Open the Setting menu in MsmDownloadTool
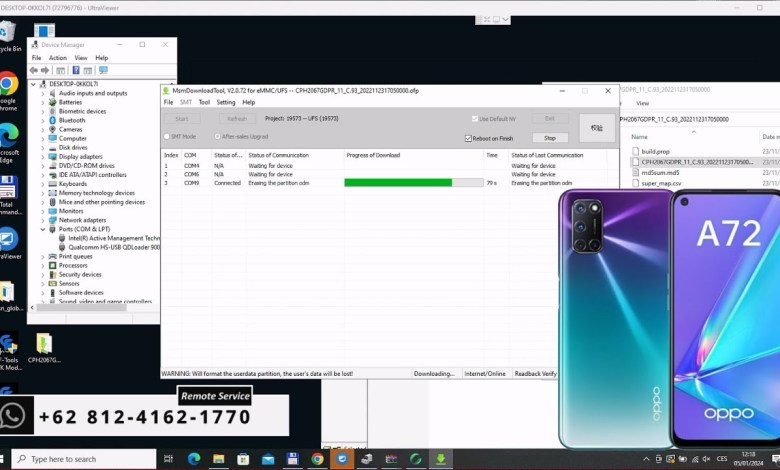 click(x=226, y=102)
